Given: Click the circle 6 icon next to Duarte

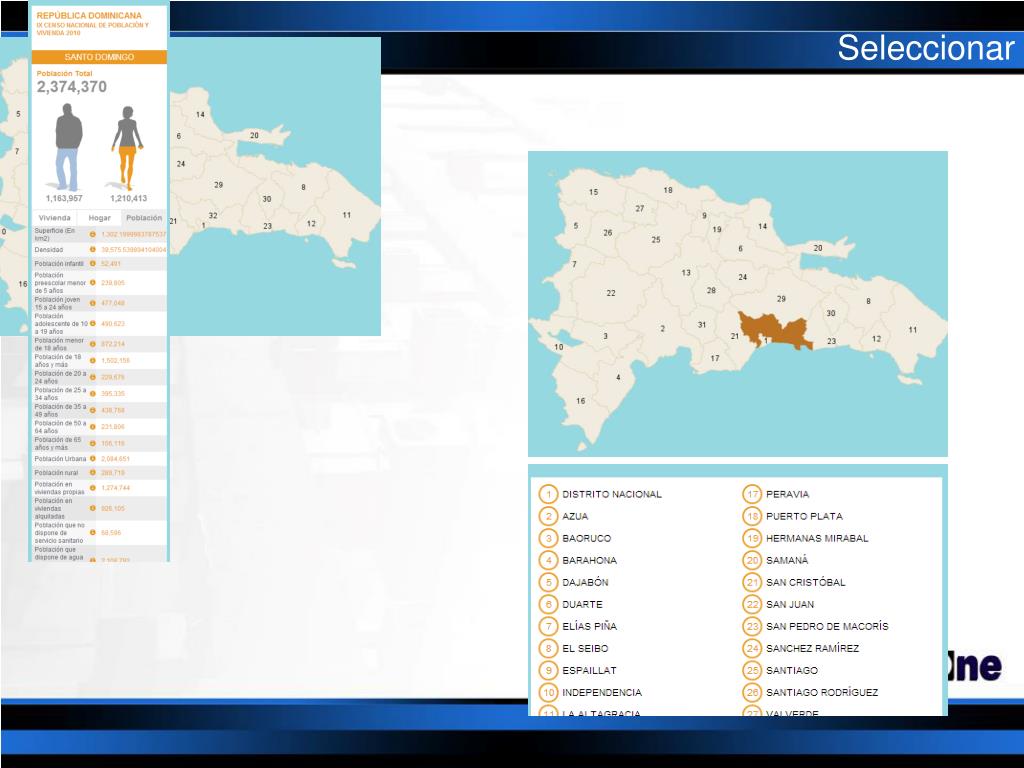Looking at the screenshot, I should tap(548, 605).
